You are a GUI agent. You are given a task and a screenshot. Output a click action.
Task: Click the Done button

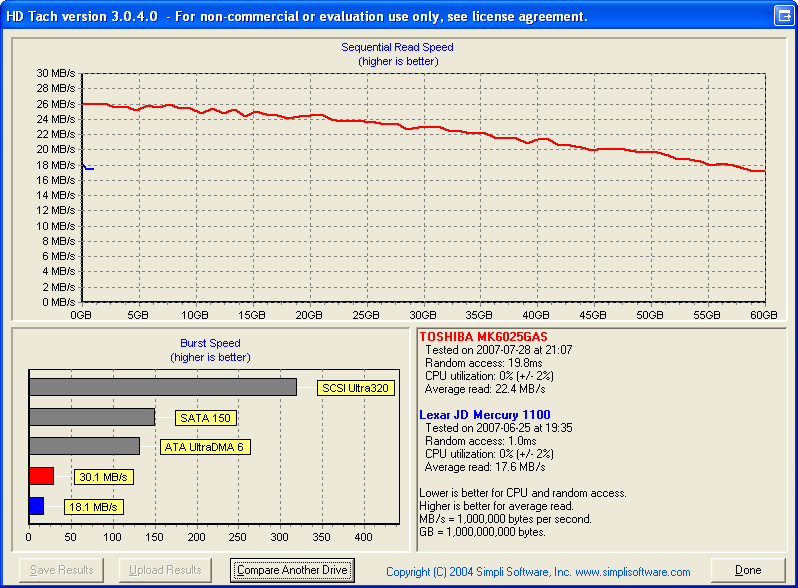[x=748, y=570]
